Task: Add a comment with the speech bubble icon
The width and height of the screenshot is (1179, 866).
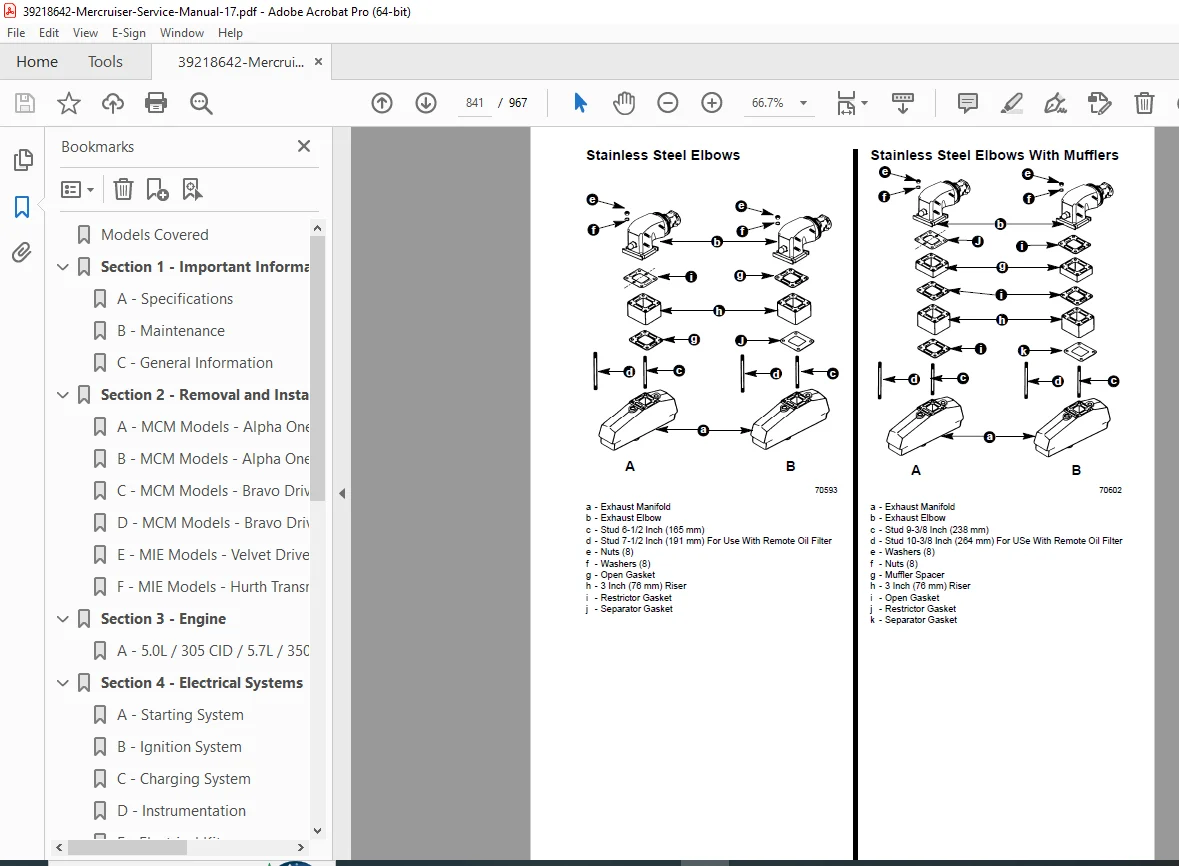Action: [x=968, y=103]
